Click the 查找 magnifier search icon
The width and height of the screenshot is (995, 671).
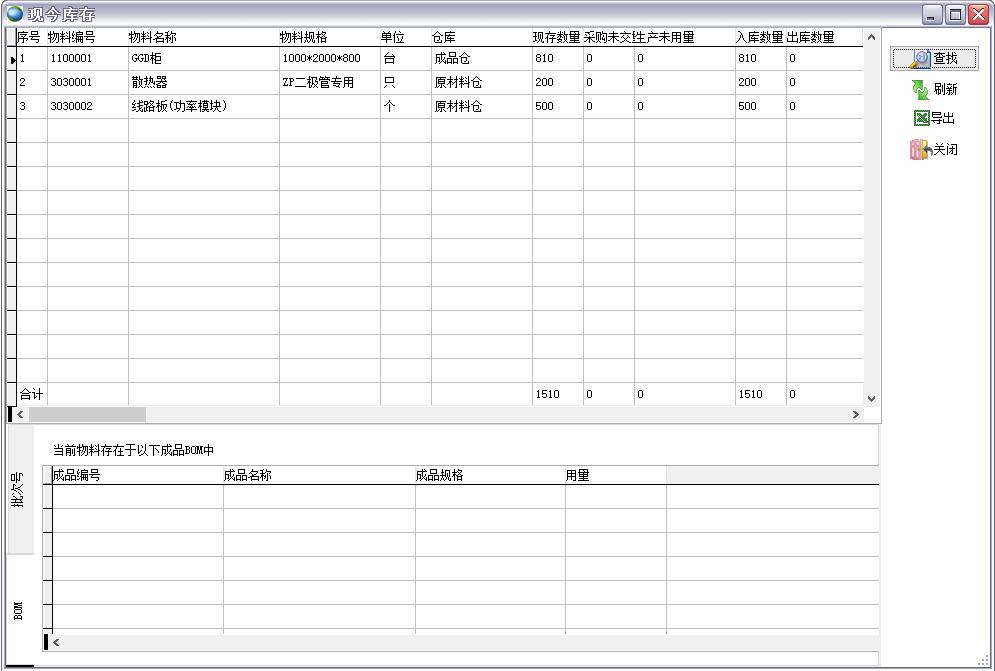tap(921, 59)
